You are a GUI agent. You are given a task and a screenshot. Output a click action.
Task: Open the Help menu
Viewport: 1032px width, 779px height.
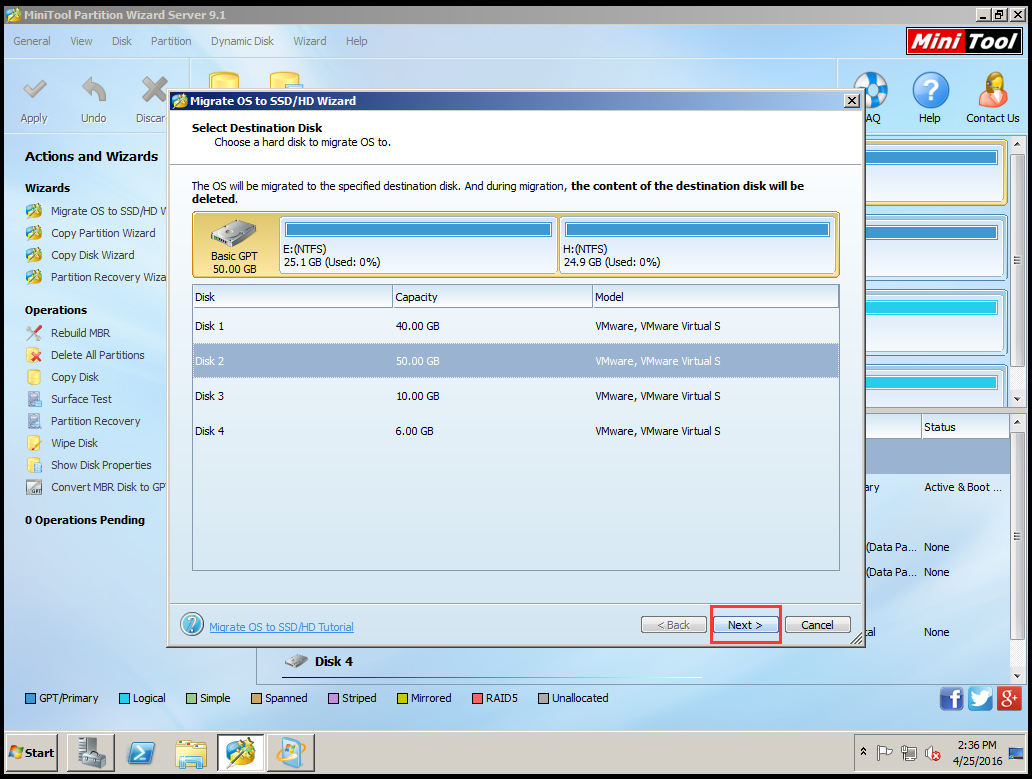tap(357, 41)
